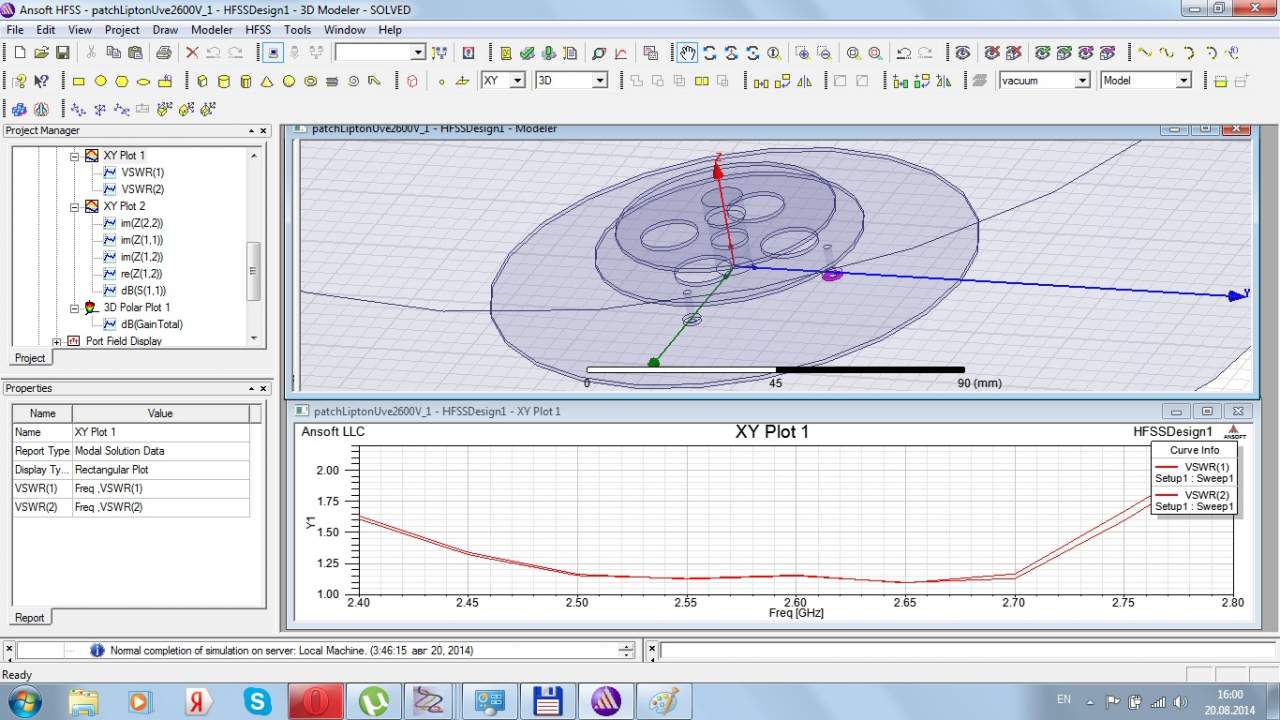Collapse the XY Plot 1 tree node
1280x720 pixels.
click(74, 156)
